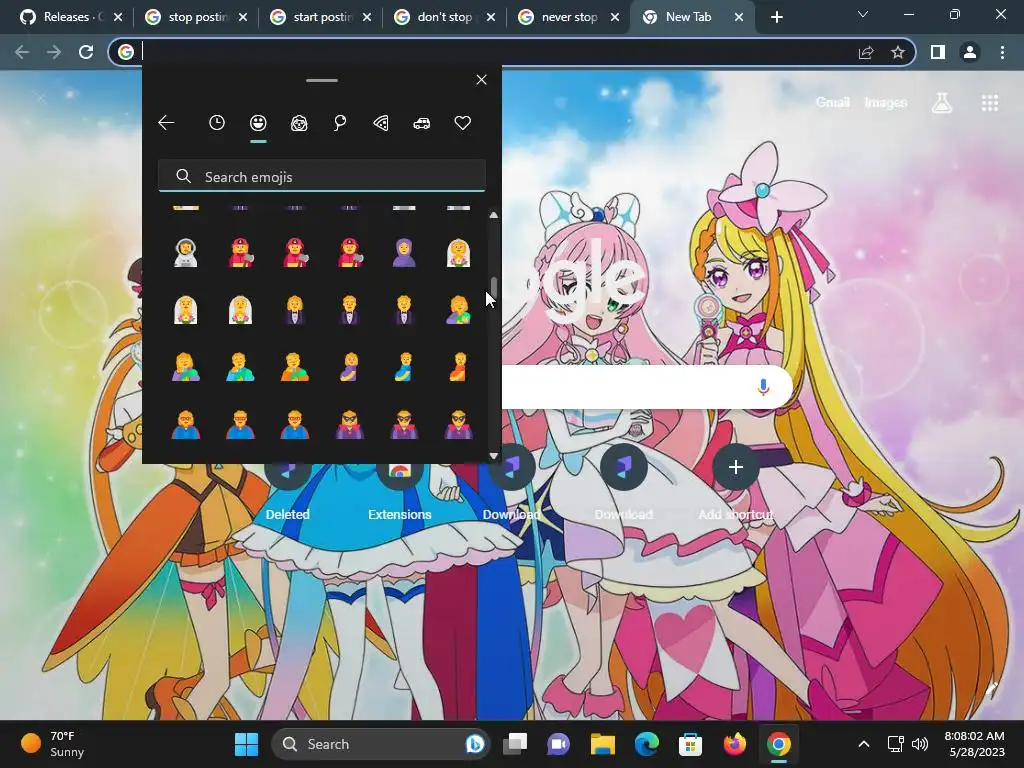The height and width of the screenshot is (768, 1024).
Task: Insert the woman with headscarf emoji
Action: 404,253
